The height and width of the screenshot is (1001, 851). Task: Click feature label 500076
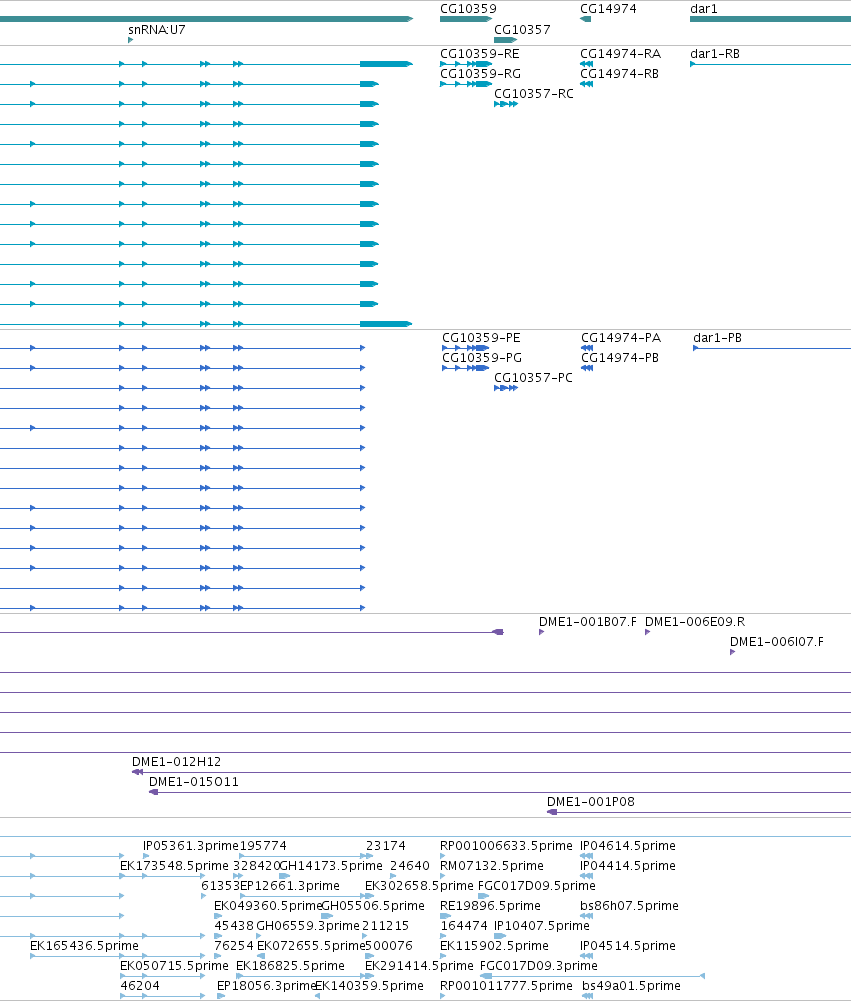click(389, 946)
